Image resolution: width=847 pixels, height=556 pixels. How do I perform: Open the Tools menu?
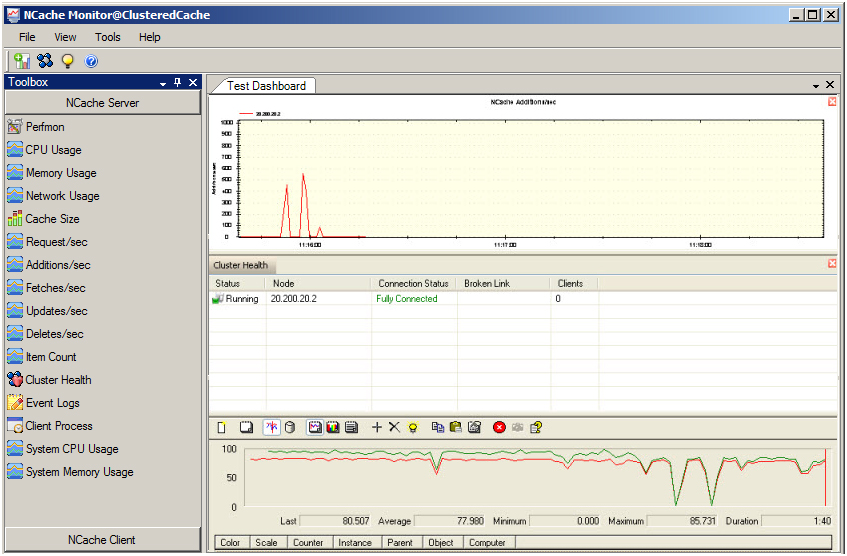[107, 37]
